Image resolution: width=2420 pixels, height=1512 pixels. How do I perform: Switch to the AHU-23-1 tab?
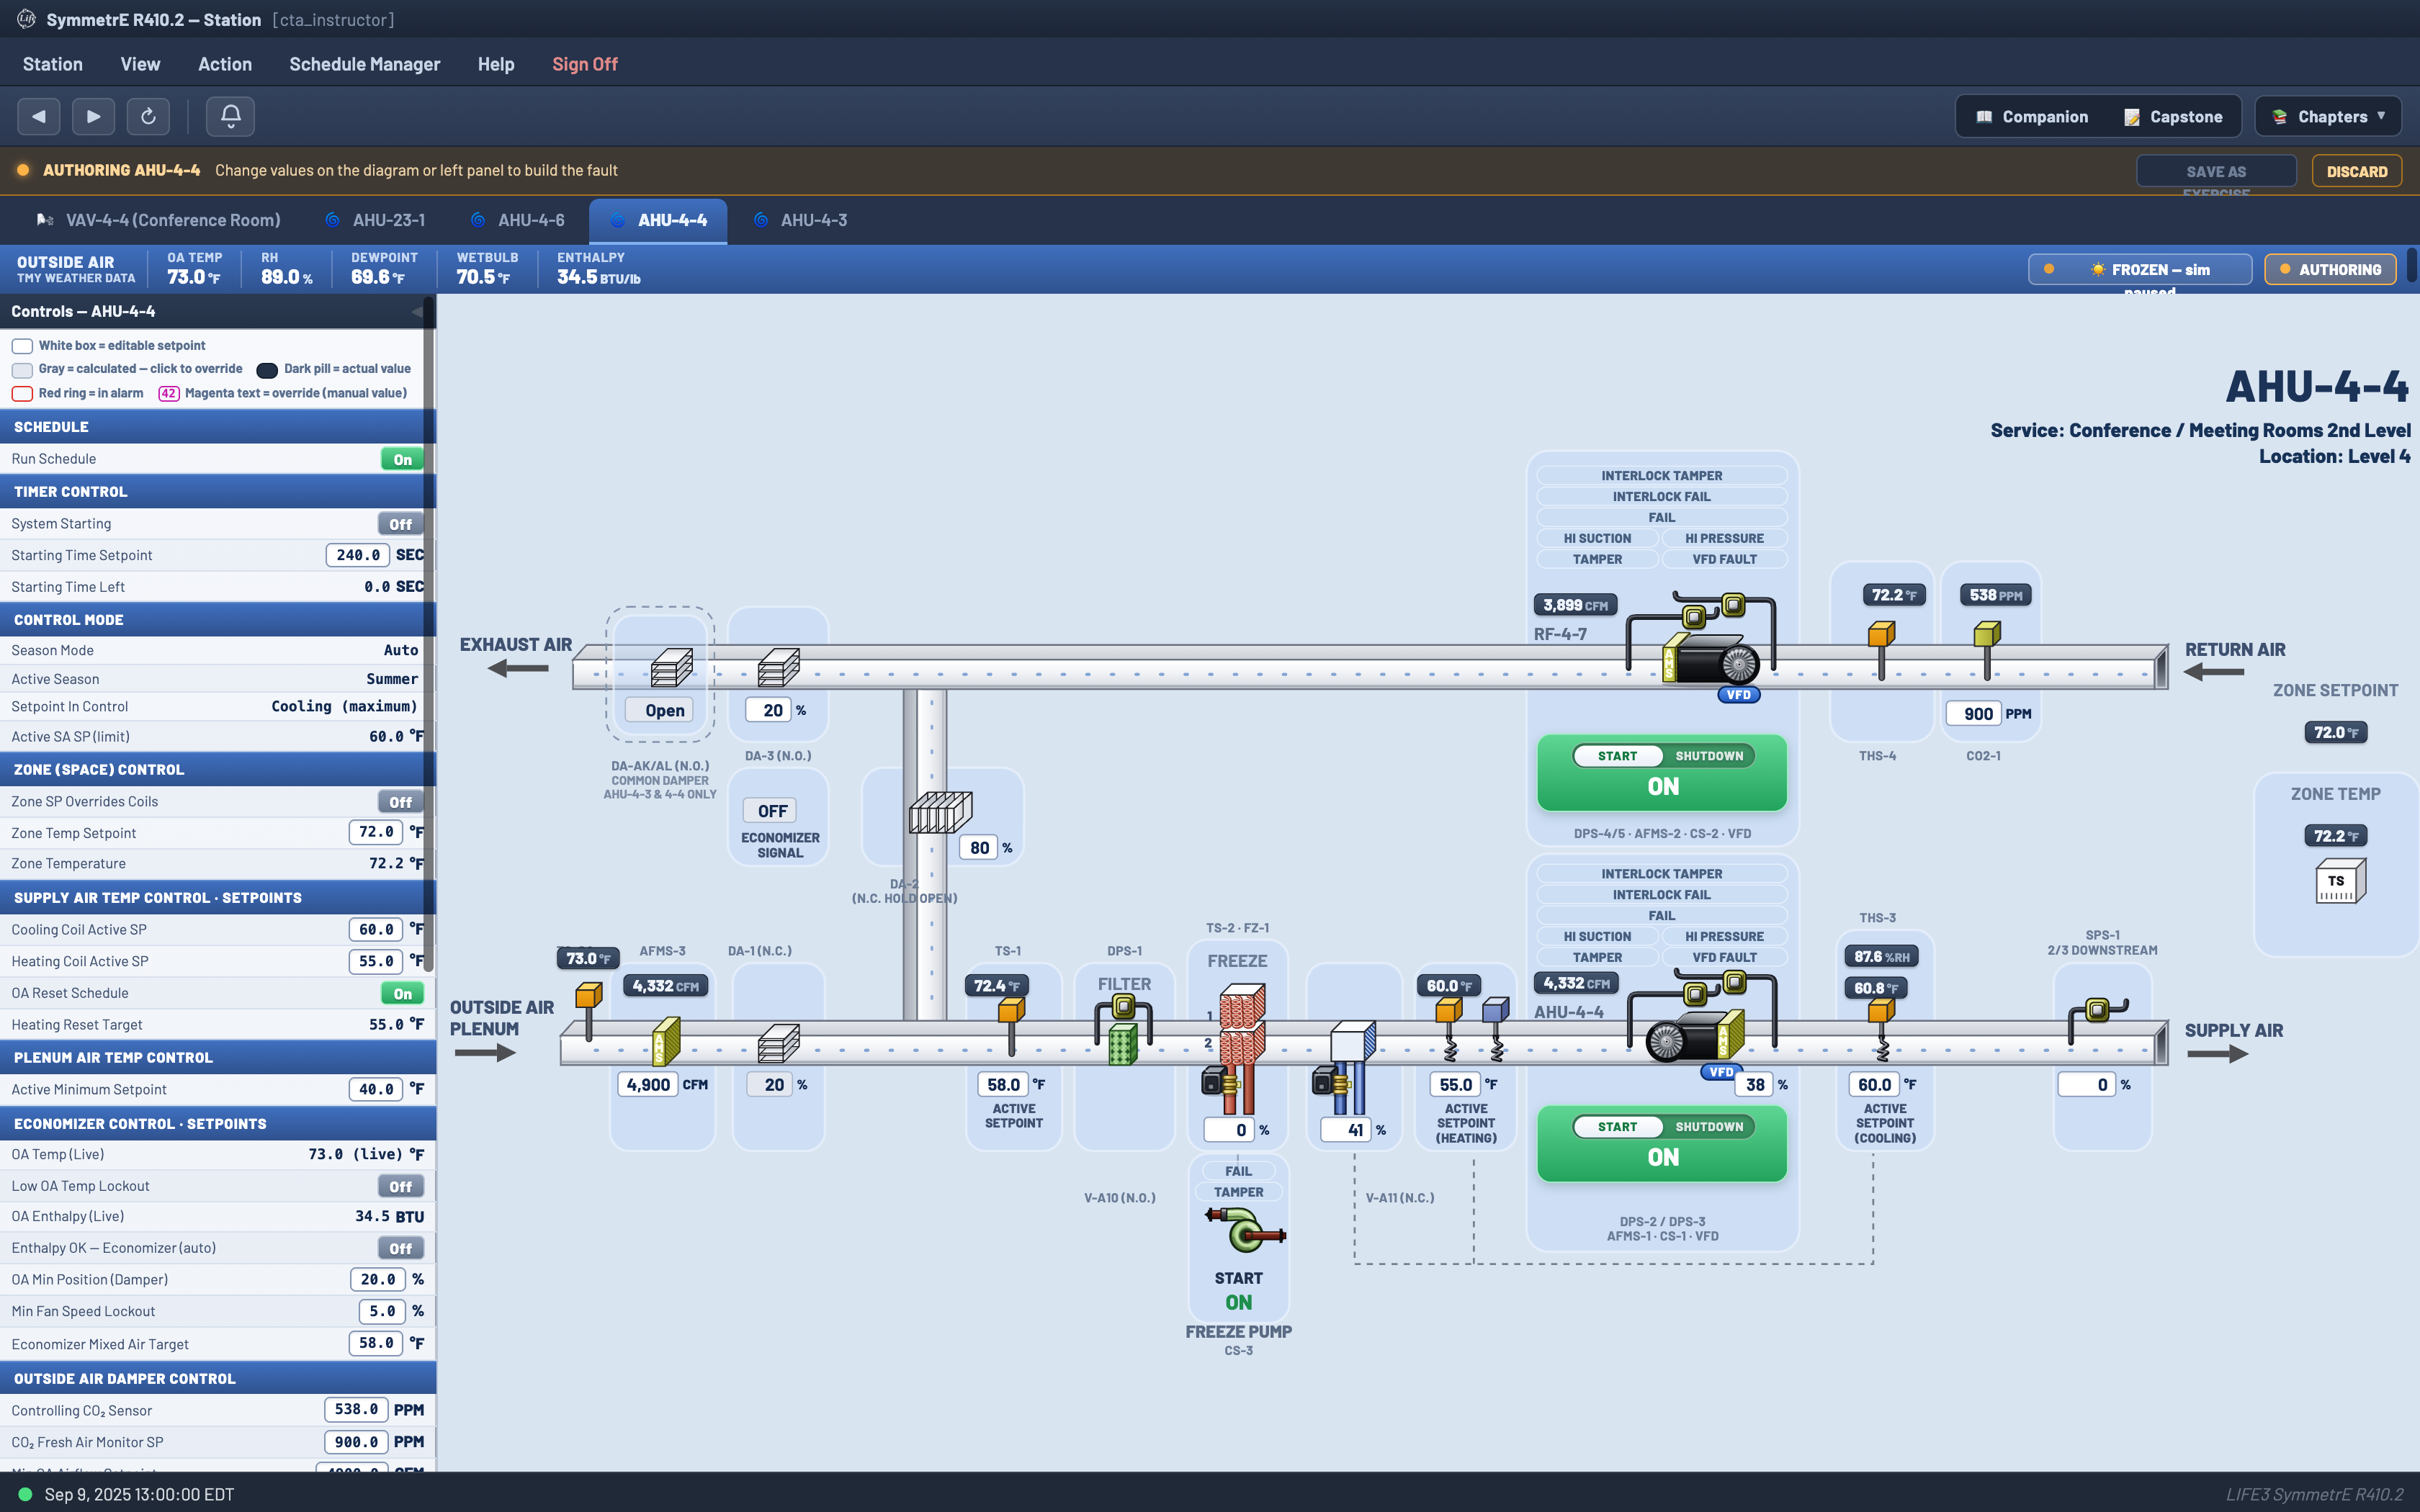[376, 220]
